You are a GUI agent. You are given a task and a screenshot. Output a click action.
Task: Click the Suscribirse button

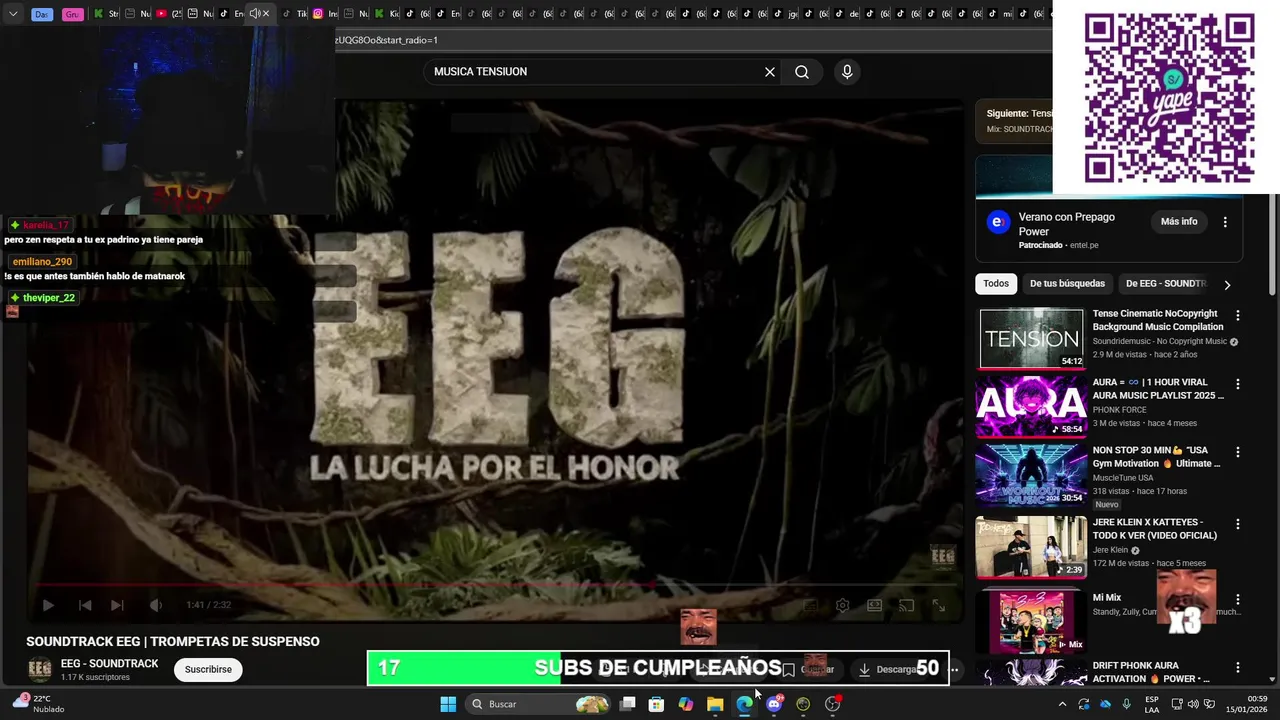pos(208,670)
